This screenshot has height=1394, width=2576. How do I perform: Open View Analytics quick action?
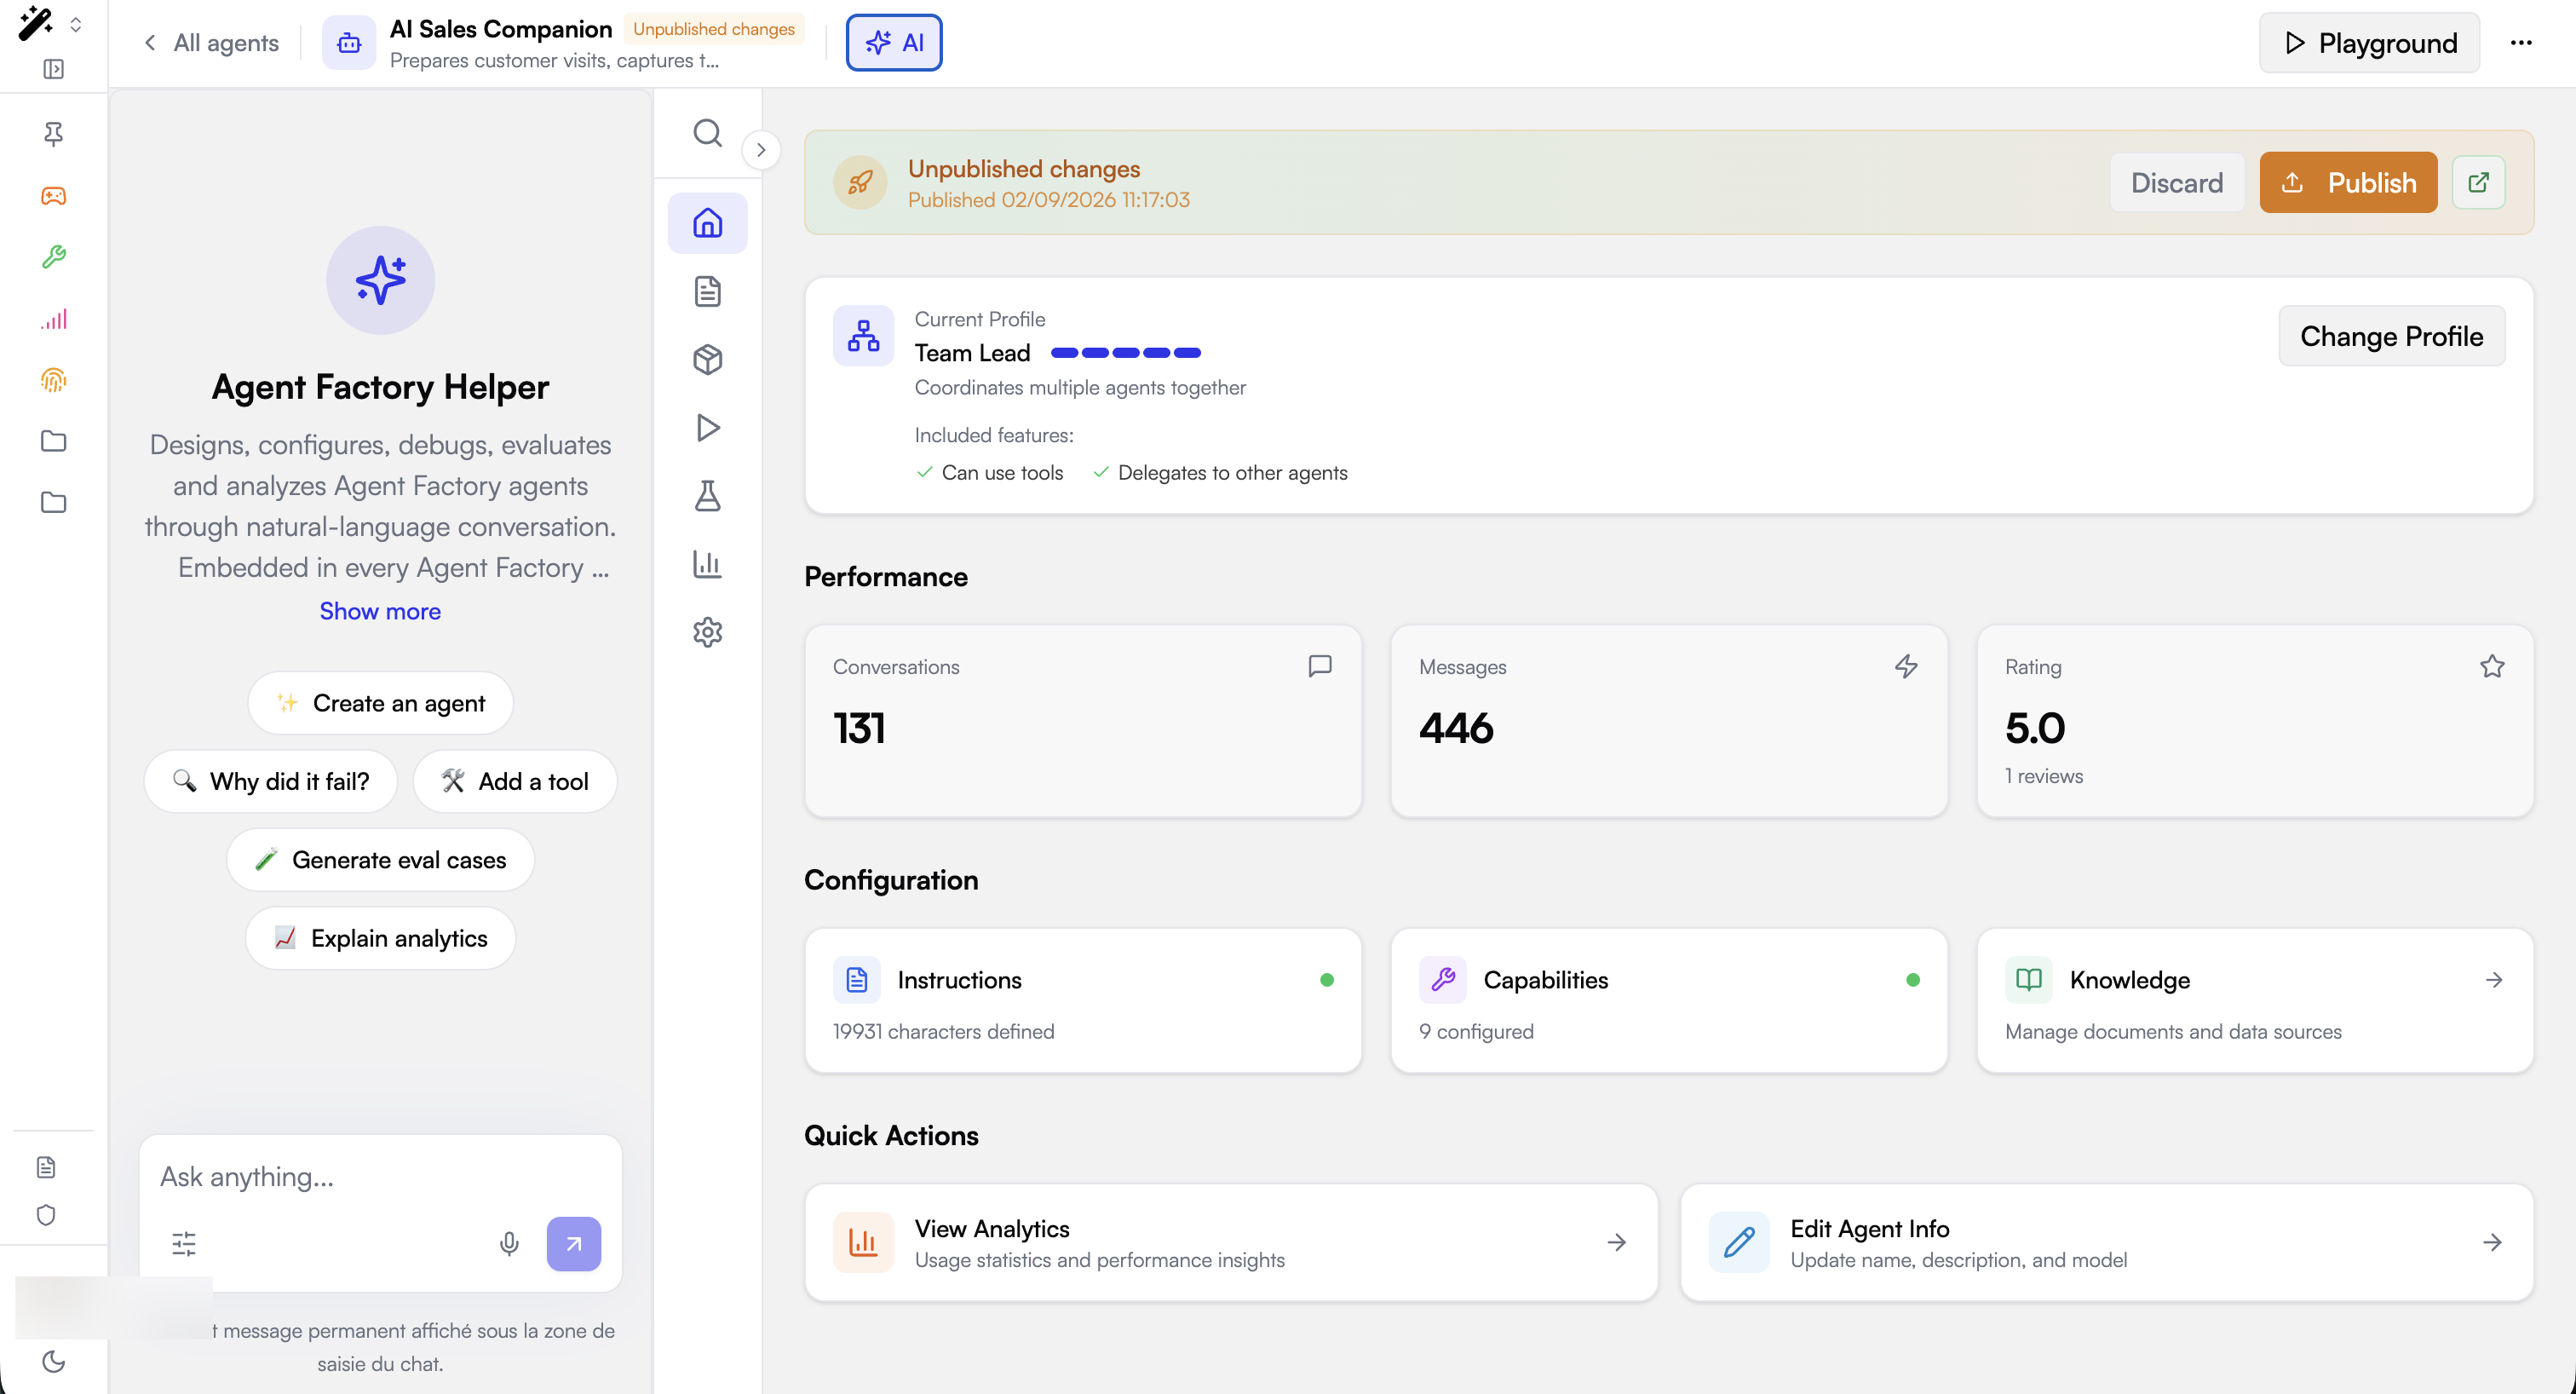point(1231,1242)
